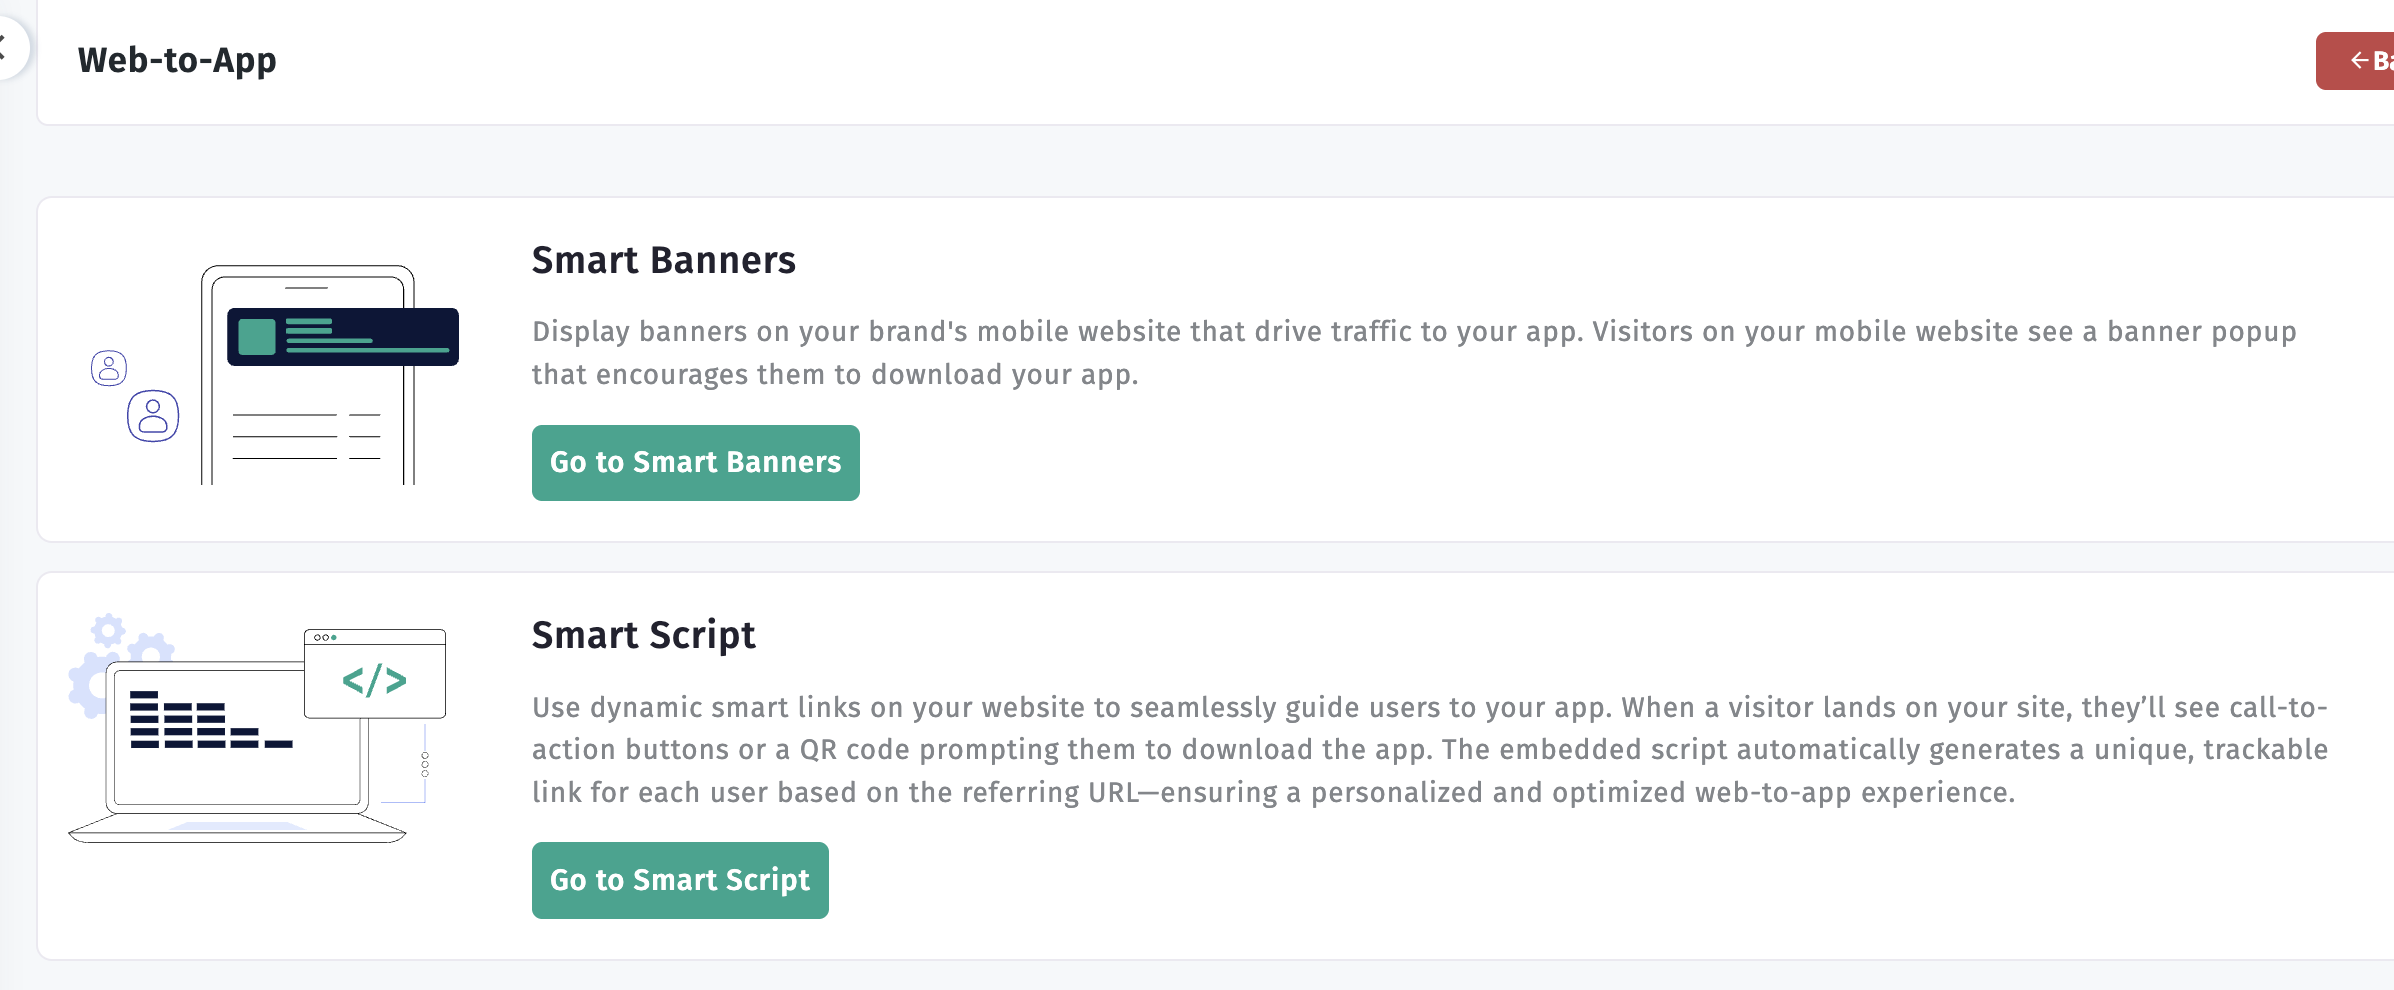Click the small window dots above code icon
The height and width of the screenshot is (990, 2394).
click(x=325, y=637)
